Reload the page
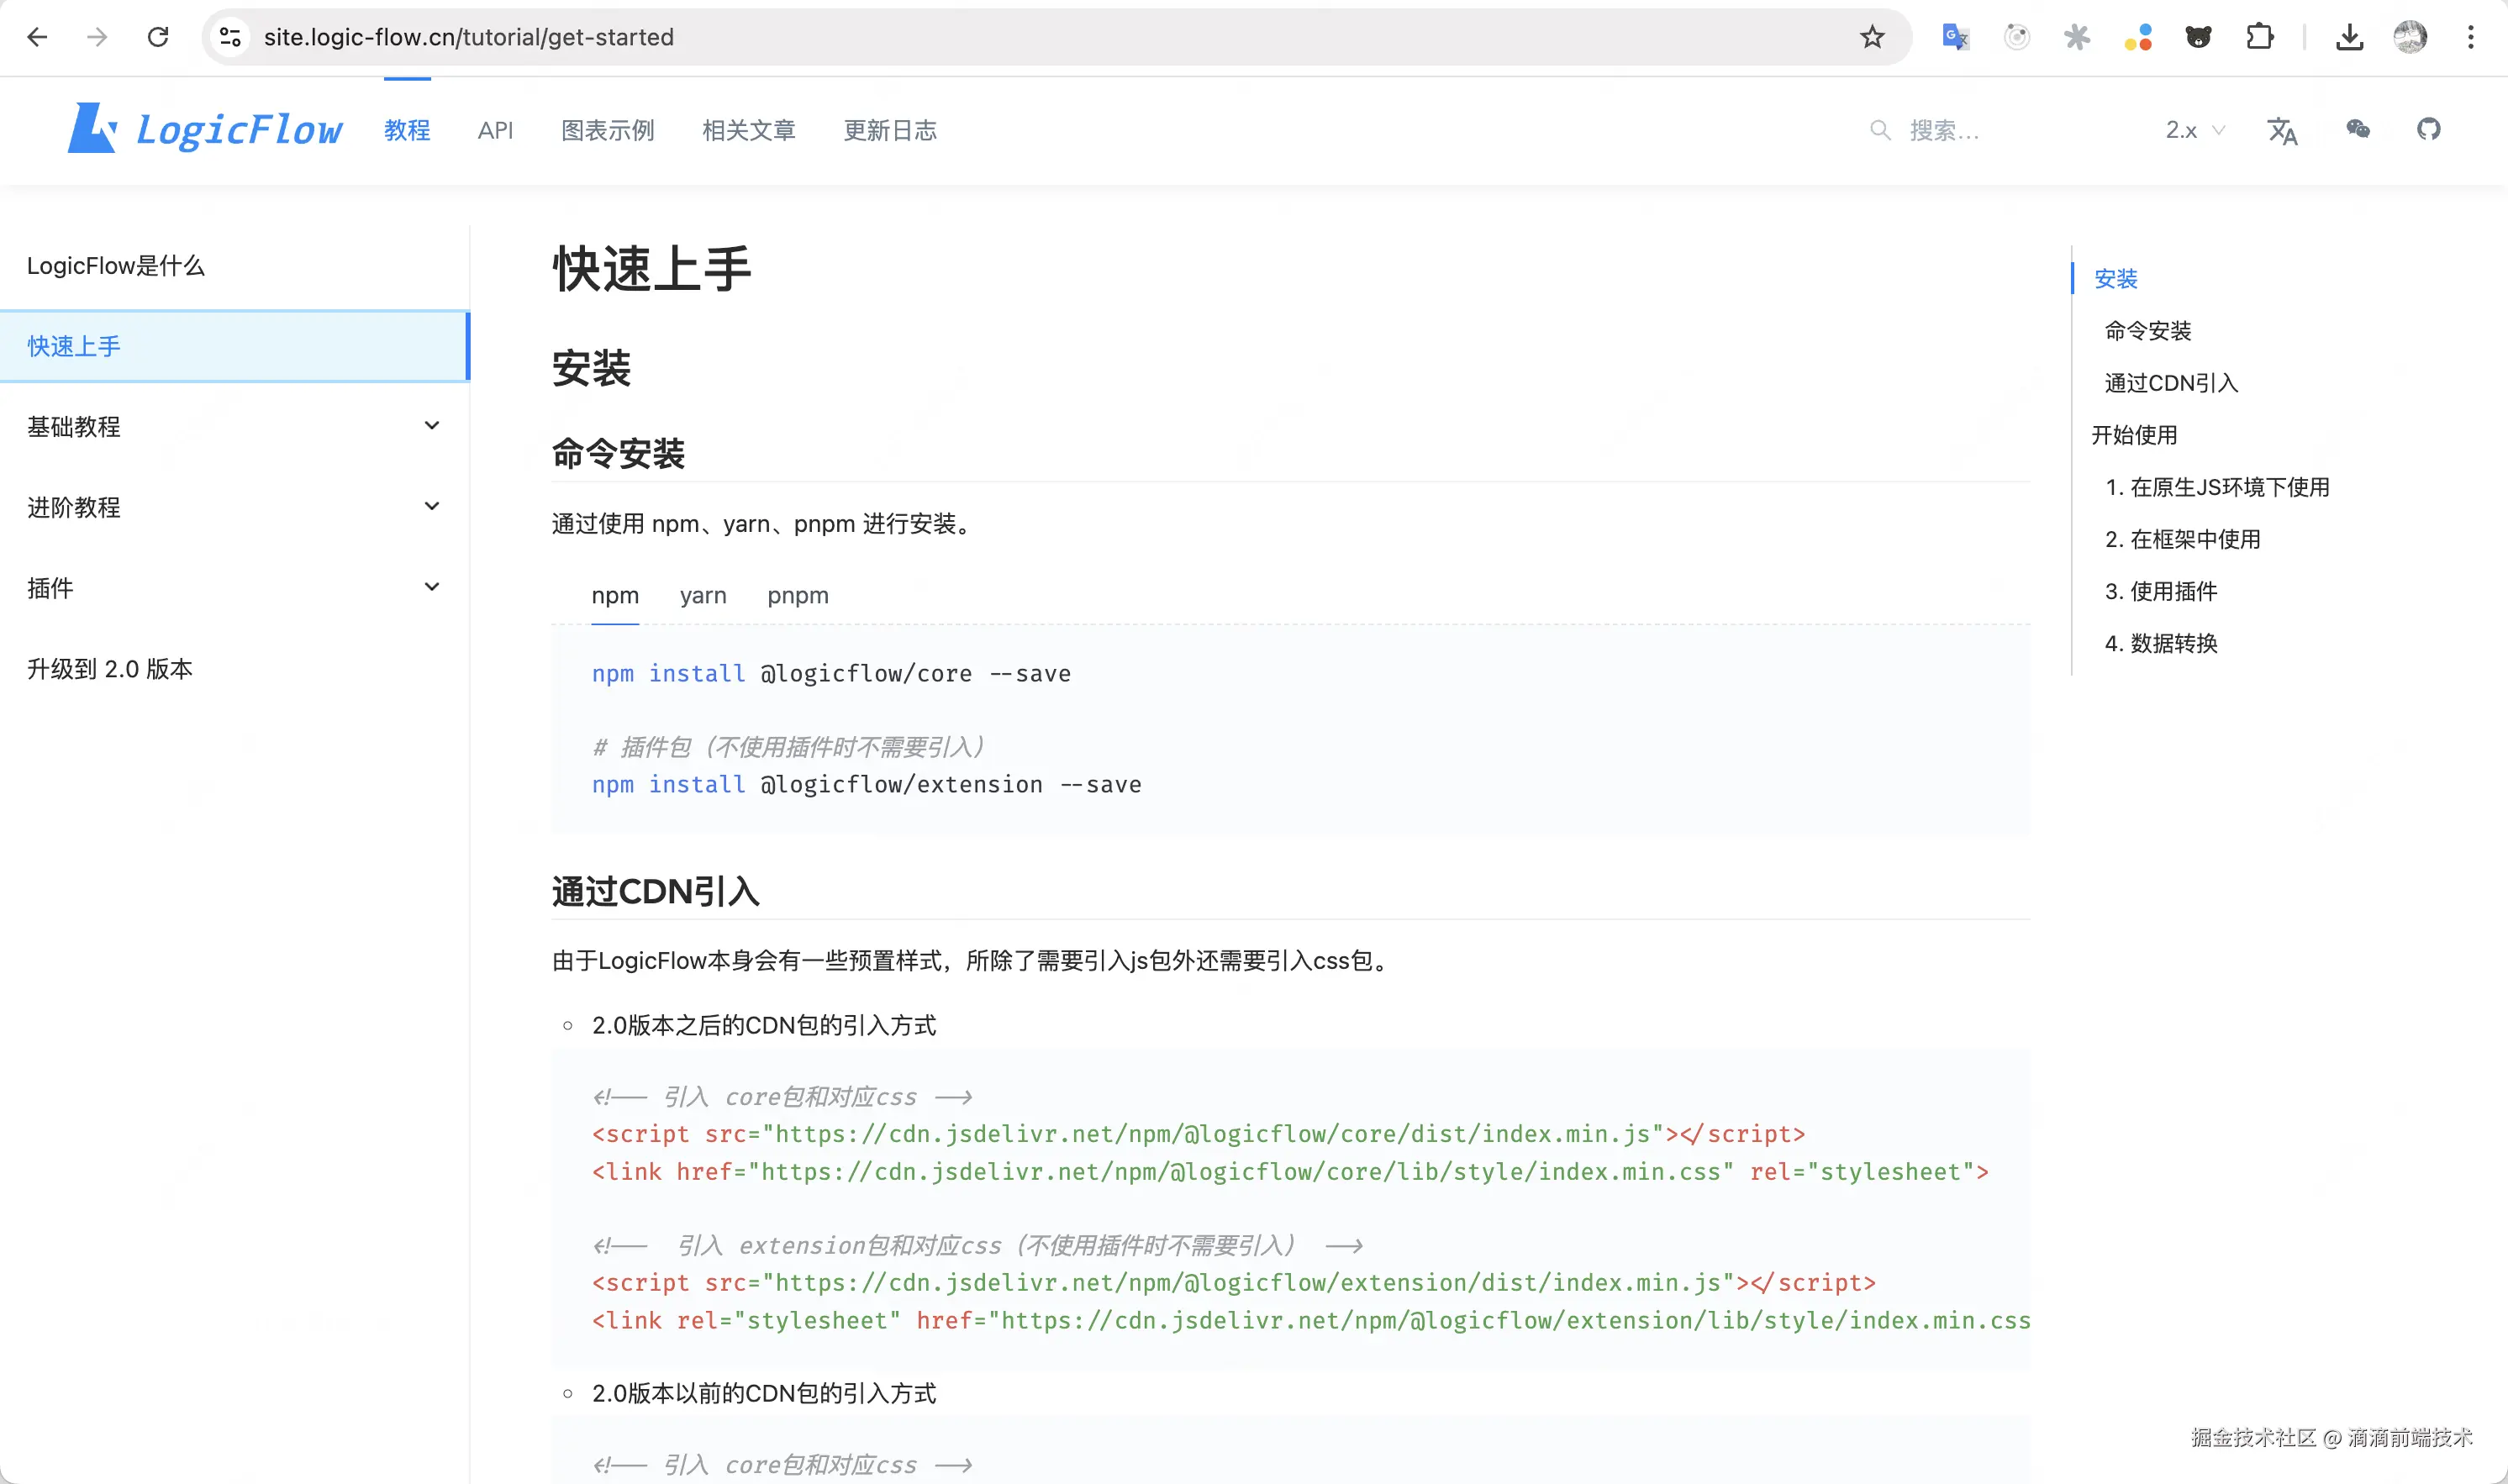Viewport: 2508px width, 1484px height. 158,37
